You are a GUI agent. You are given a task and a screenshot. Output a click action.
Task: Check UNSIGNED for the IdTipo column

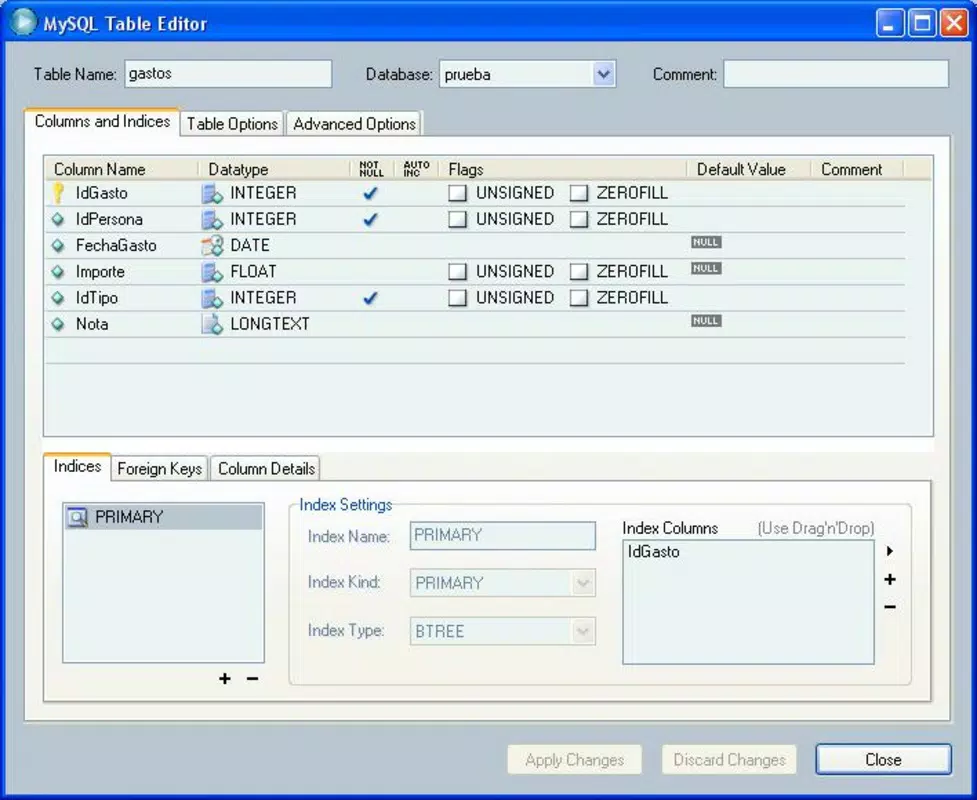coord(457,298)
